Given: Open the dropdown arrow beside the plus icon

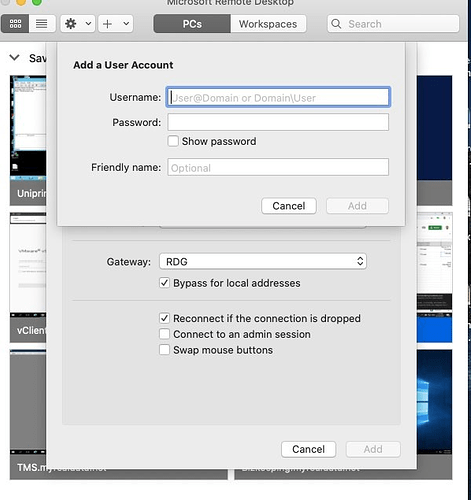Looking at the screenshot, I should [126, 24].
